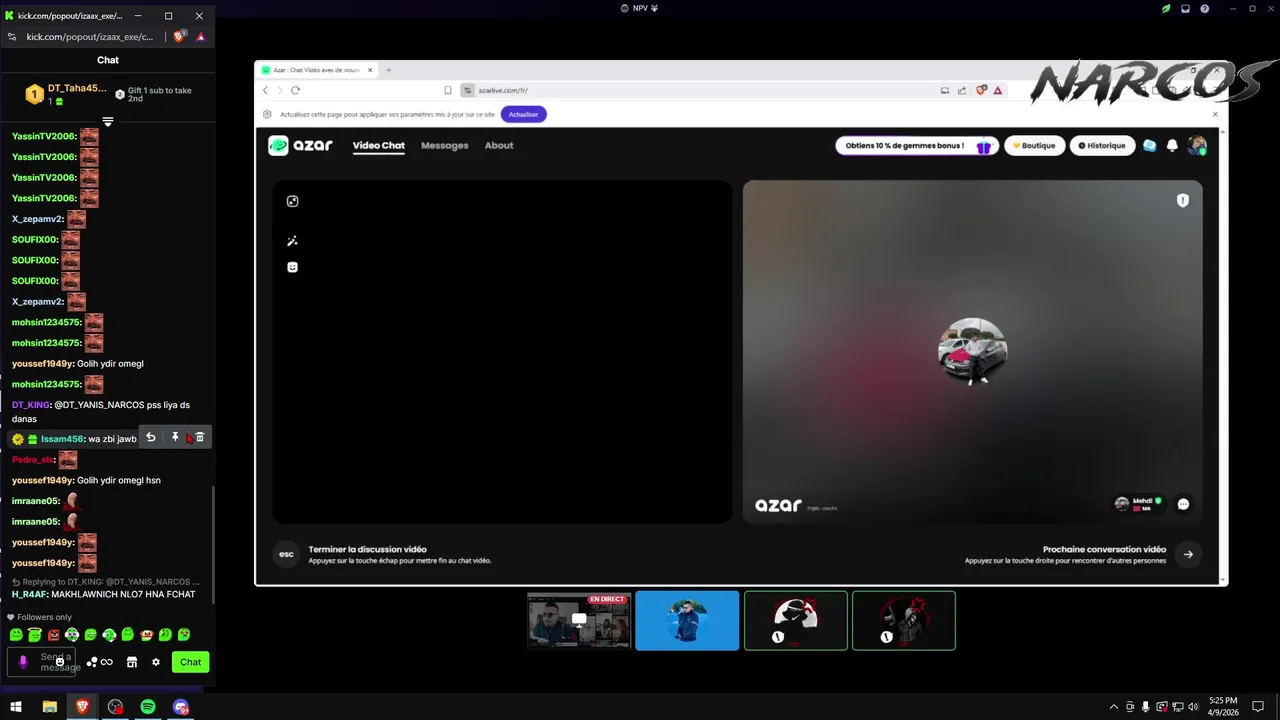The width and height of the screenshot is (1280, 720).
Task: Click the gem balance icon in Azar header
Action: tap(1149, 146)
